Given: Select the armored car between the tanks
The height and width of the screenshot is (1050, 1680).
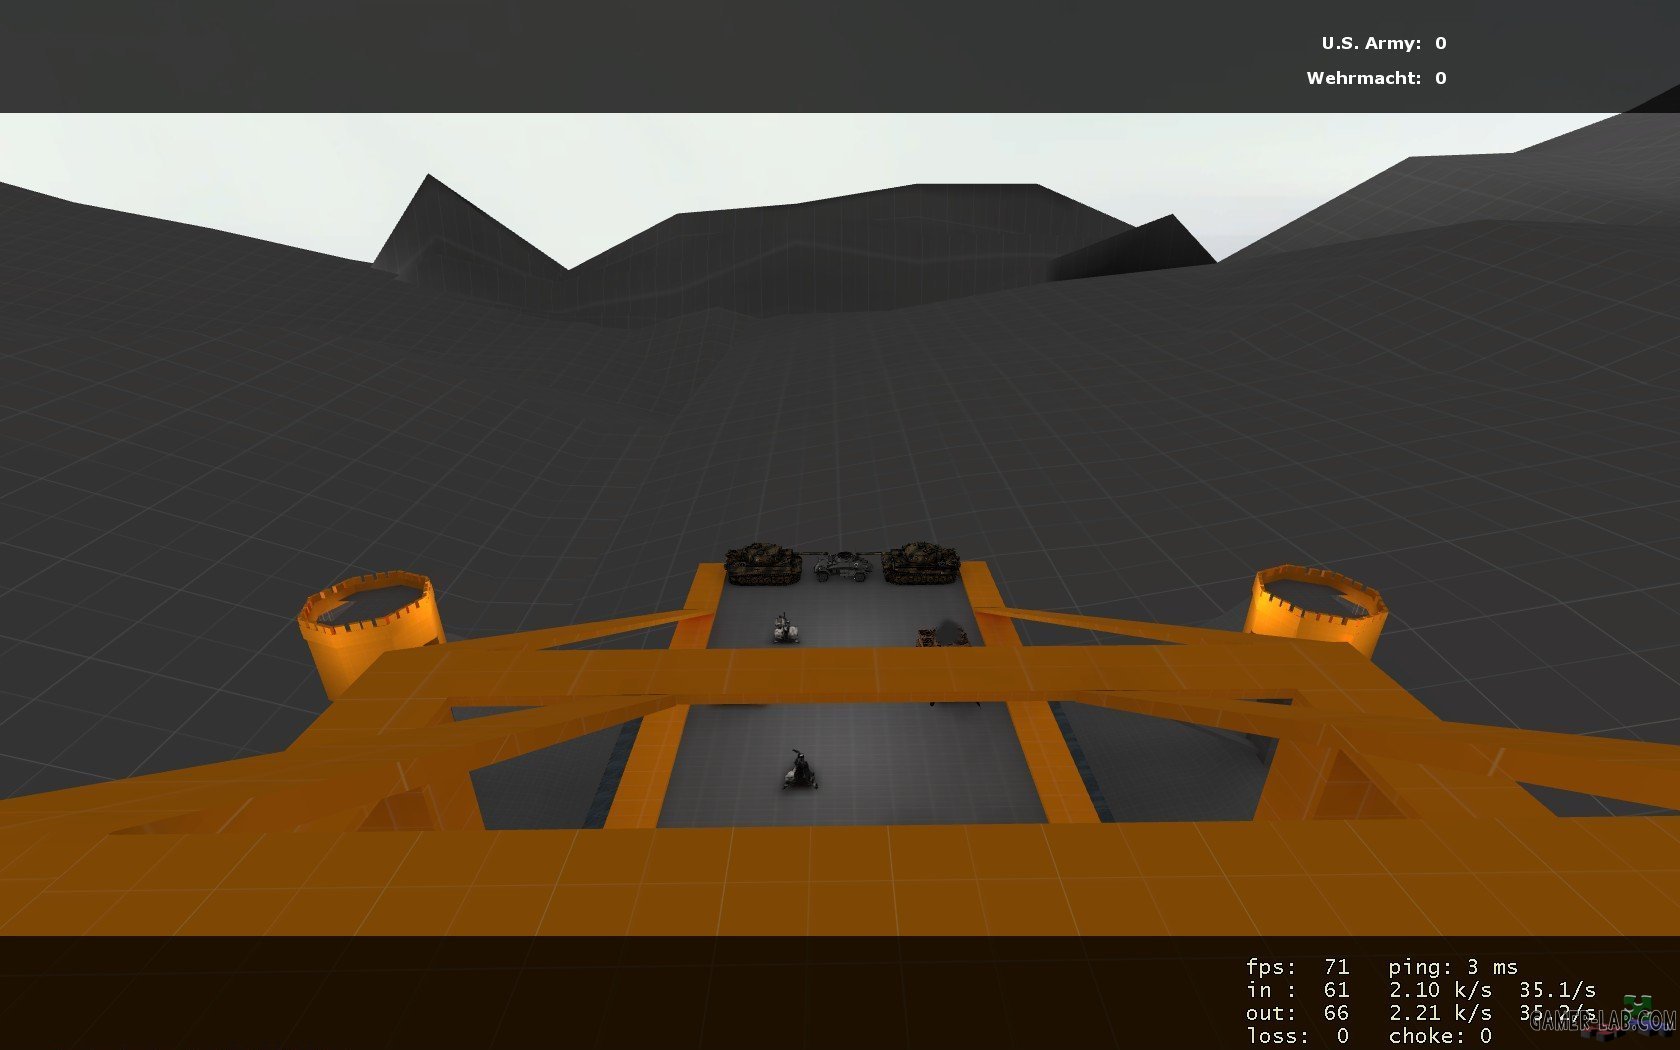Looking at the screenshot, I should 841,567.
